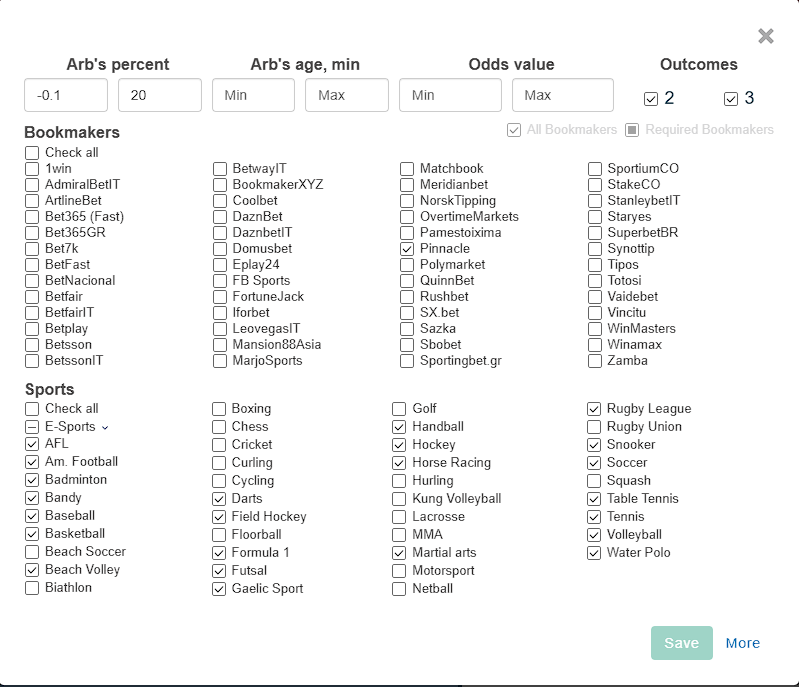The width and height of the screenshot is (799, 687).
Task: Enable the Polymarket bookmaker checkbox
Action: tap(407, 265)
